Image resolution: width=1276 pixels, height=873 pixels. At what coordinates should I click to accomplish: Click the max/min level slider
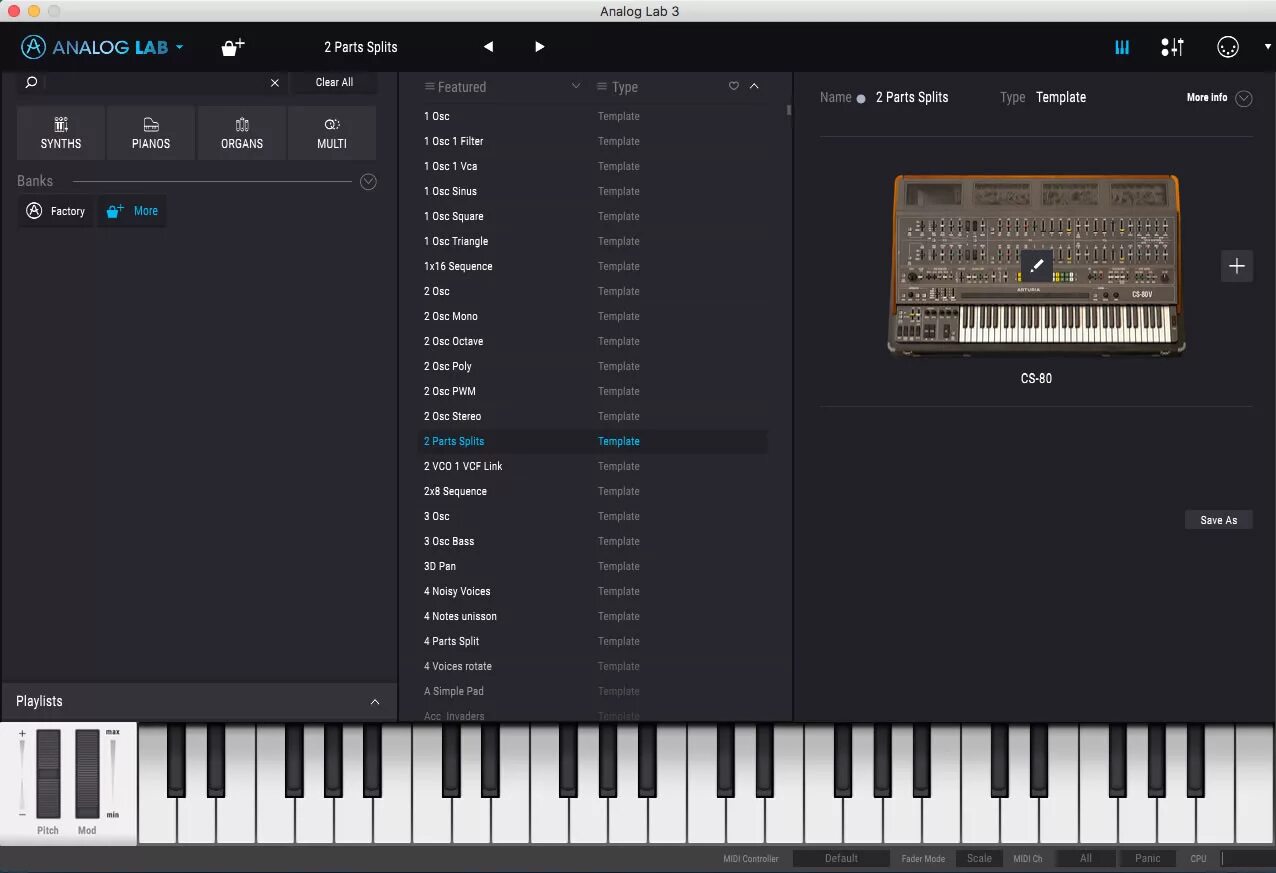pyautogui.click(x=113, y=774)
